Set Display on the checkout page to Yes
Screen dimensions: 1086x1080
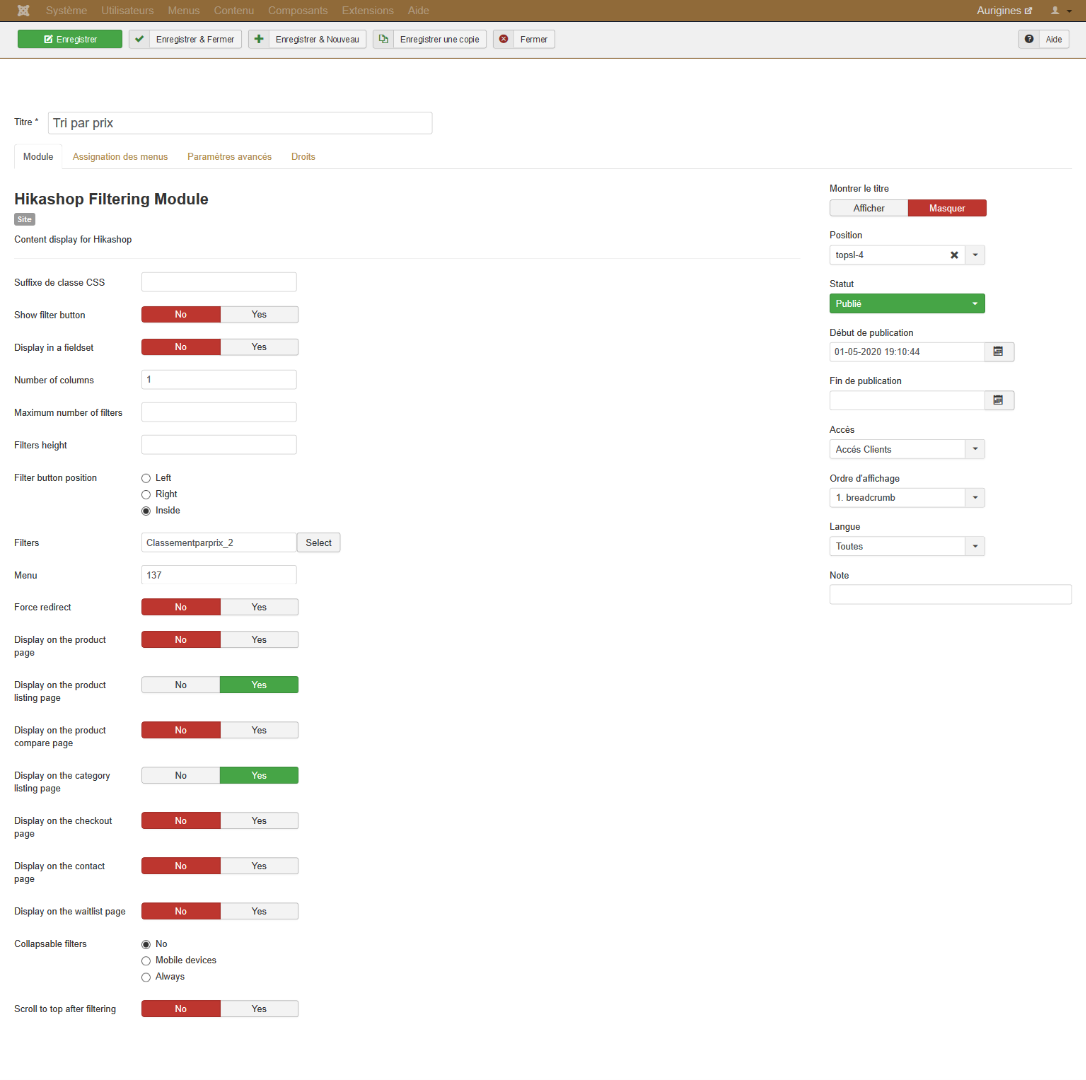259,821
